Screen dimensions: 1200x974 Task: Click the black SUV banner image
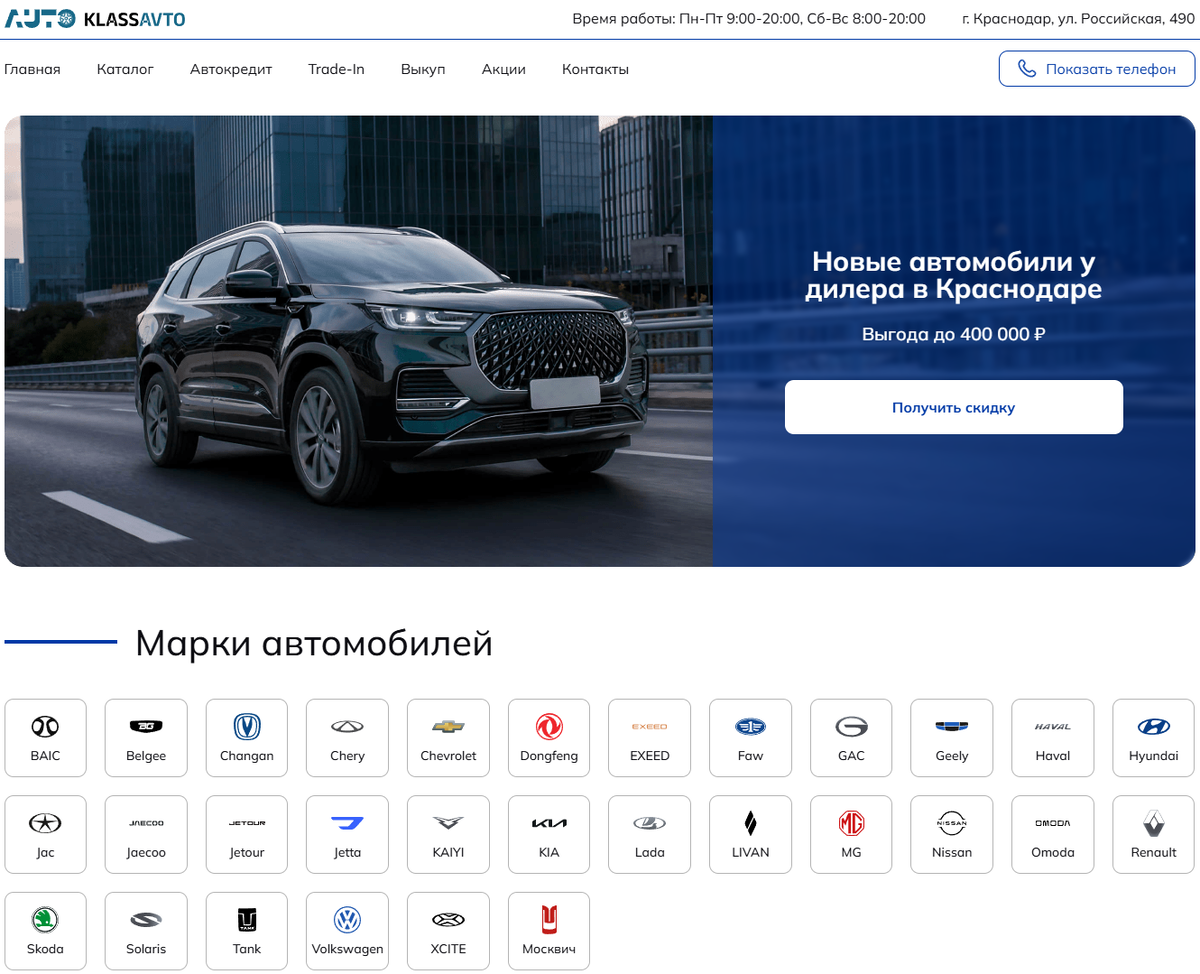358,341
